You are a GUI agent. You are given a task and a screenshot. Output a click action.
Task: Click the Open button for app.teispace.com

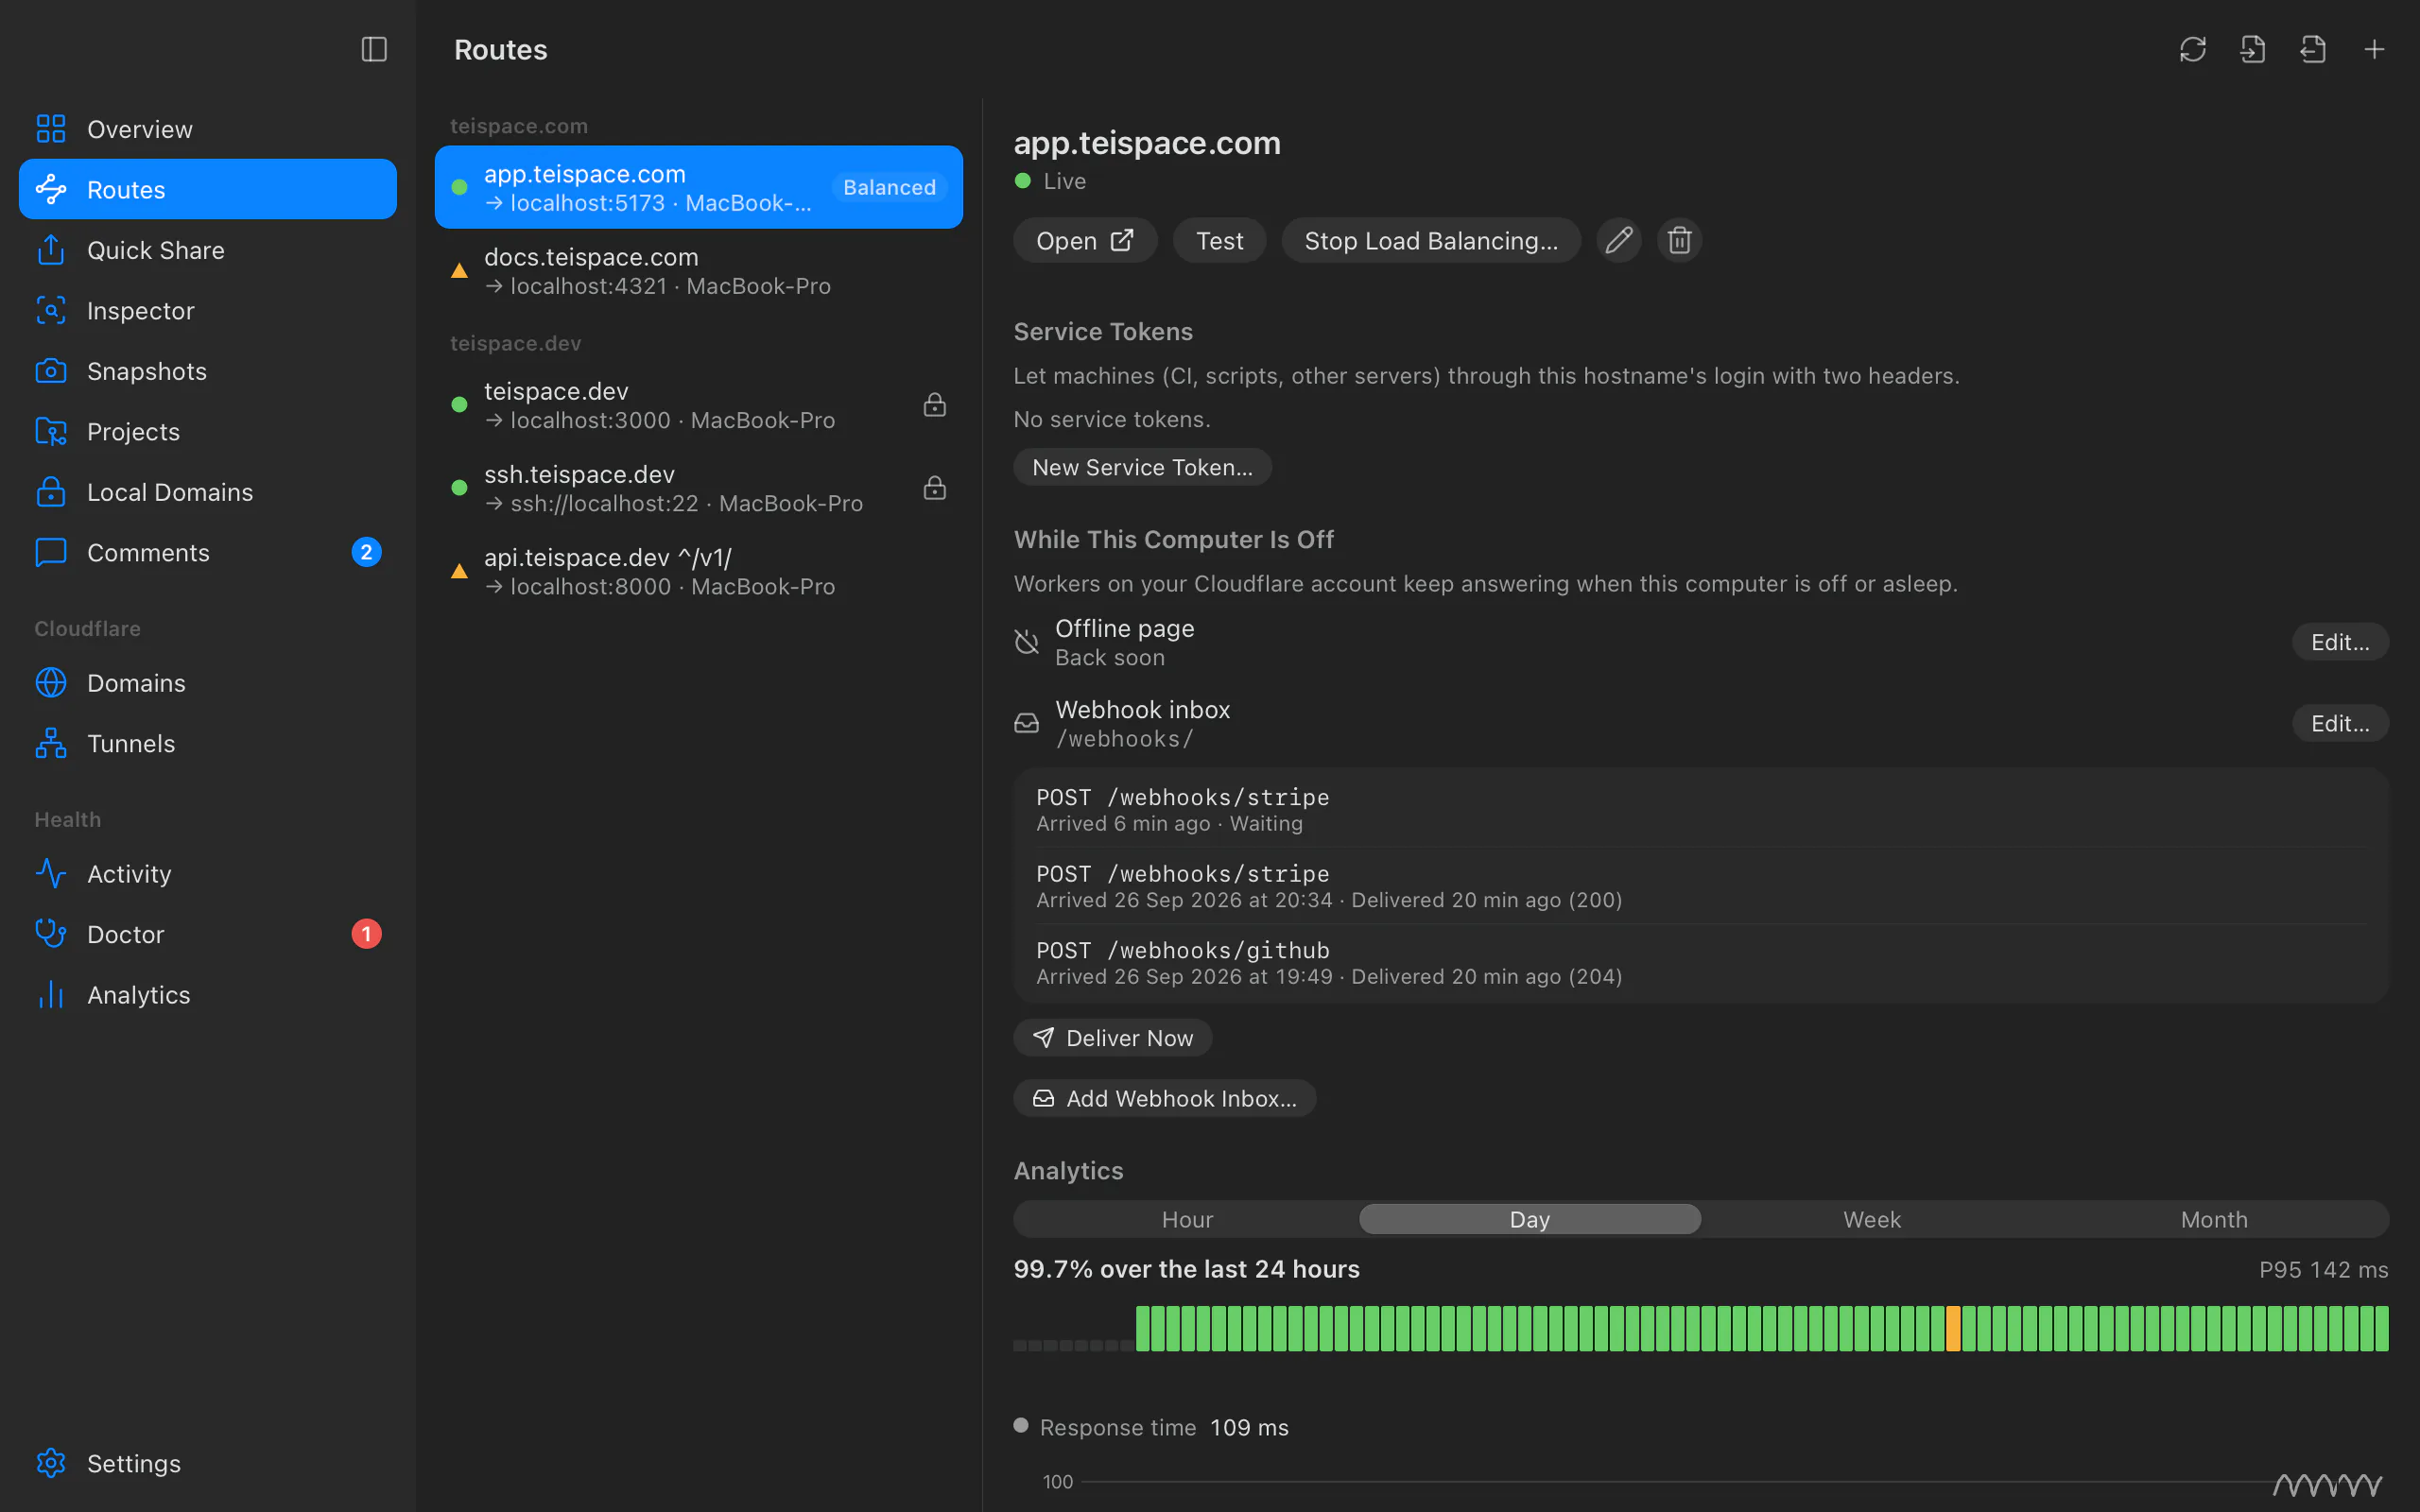click(x=1085, y=240)
